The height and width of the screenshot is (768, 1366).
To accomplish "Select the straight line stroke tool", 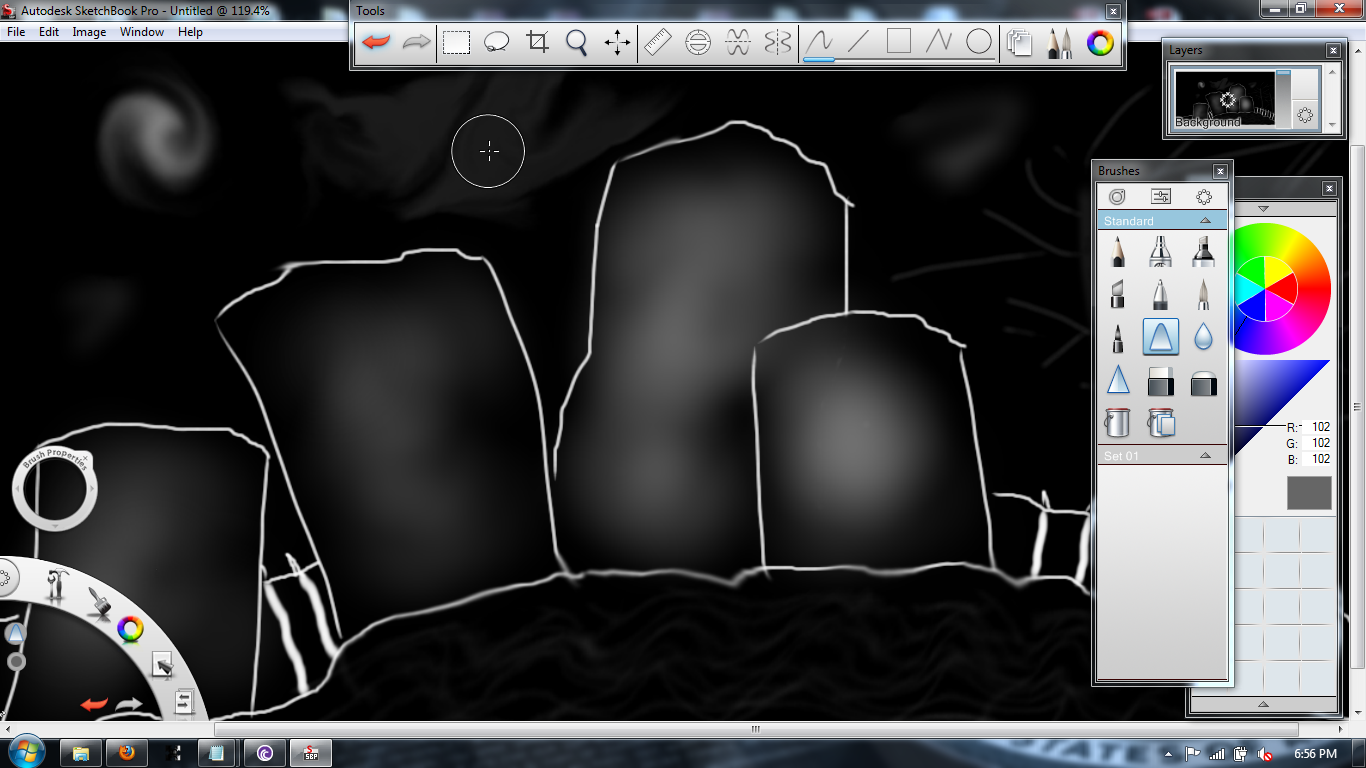I will (859, 42).
